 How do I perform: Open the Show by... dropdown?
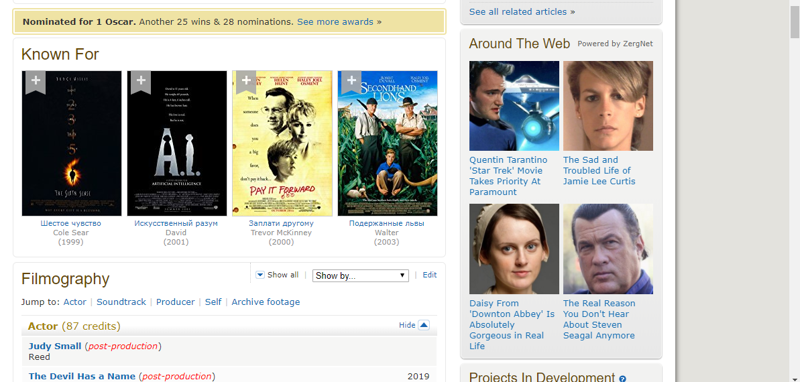360,275
